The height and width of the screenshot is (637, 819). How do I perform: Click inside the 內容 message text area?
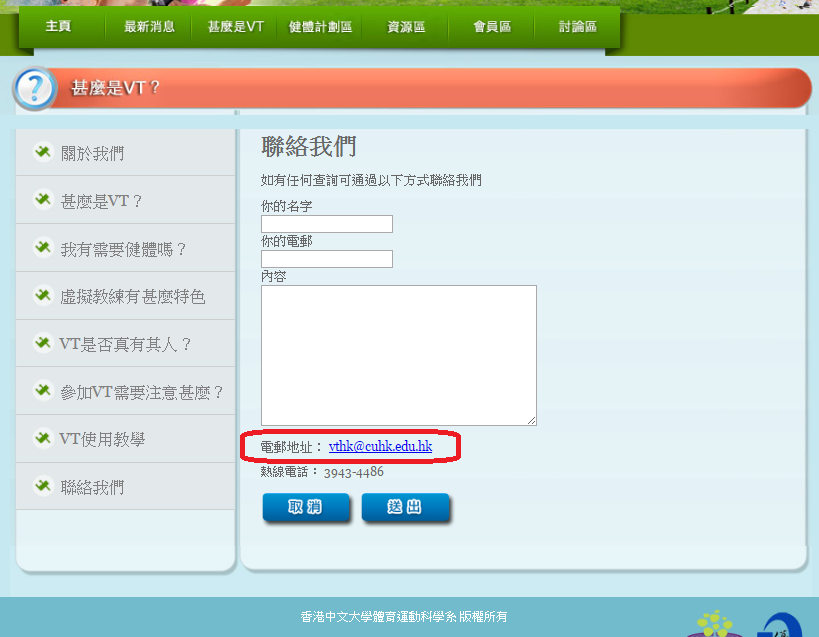(398, 355)
